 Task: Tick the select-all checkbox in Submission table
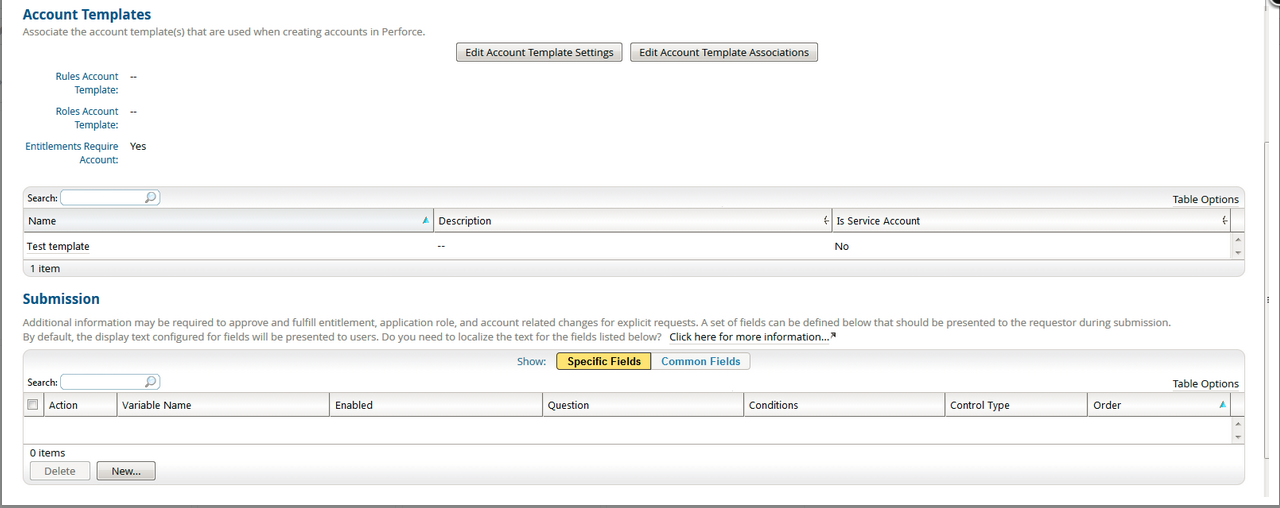(x=33, y=405)
